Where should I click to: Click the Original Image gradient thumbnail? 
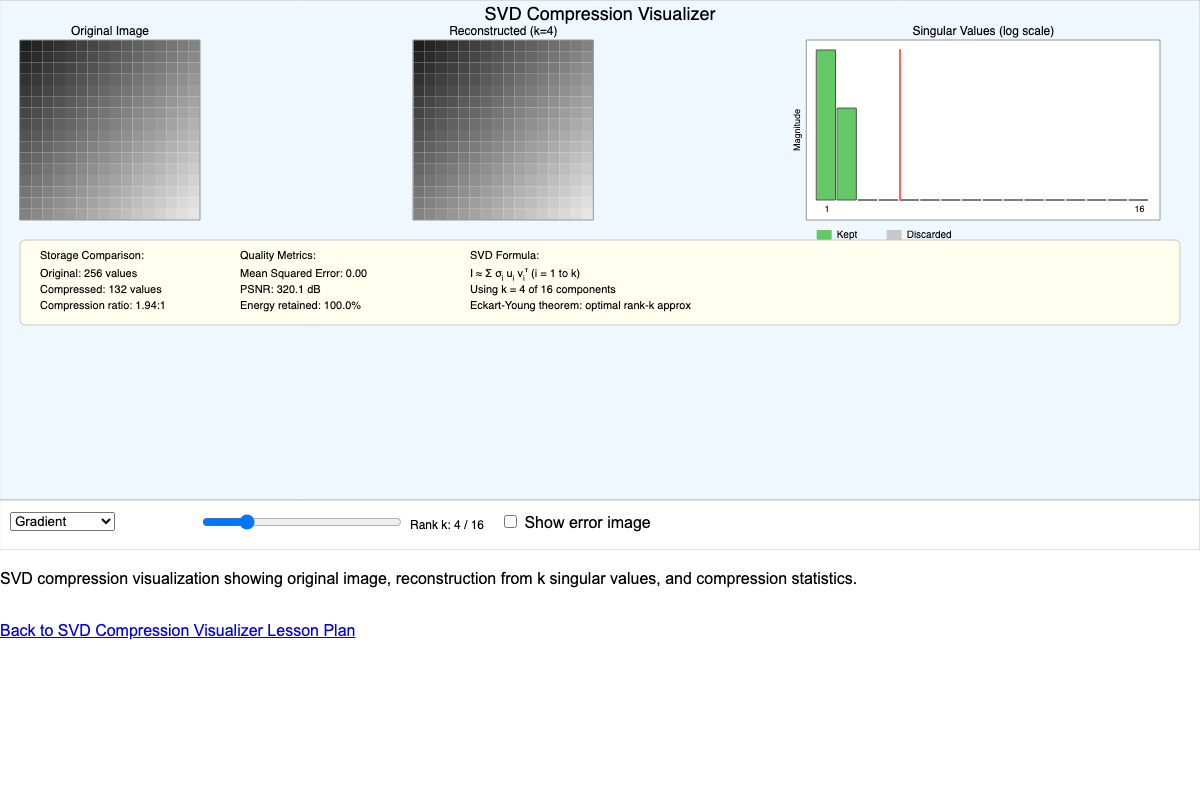pyautogui.click(x=110, y=130)
